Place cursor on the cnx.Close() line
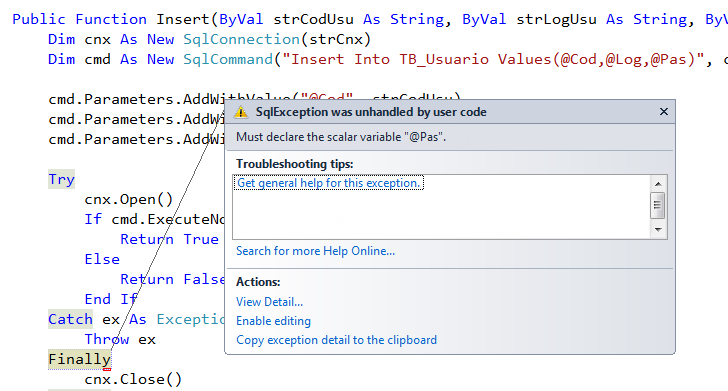The width and height of the screenshot is (728, 391). pyautogui.click(x=133, y=379)
